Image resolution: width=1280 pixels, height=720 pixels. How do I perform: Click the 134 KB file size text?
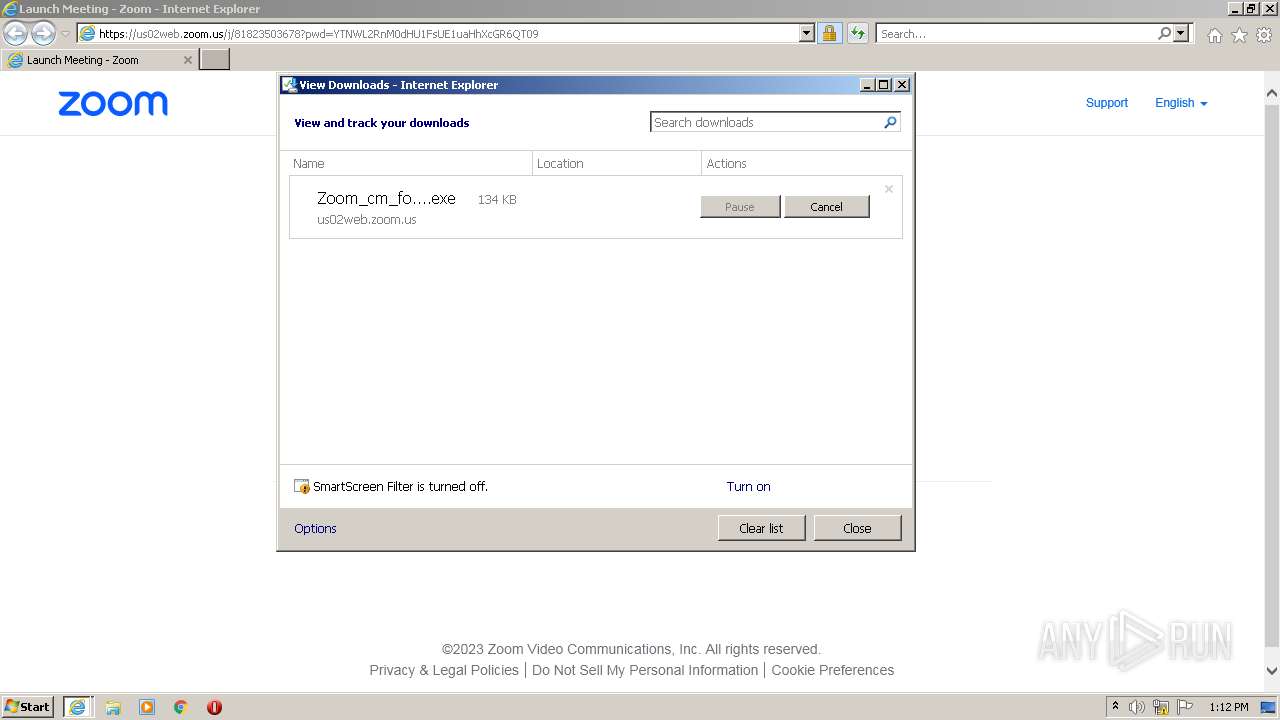point(497,200)
